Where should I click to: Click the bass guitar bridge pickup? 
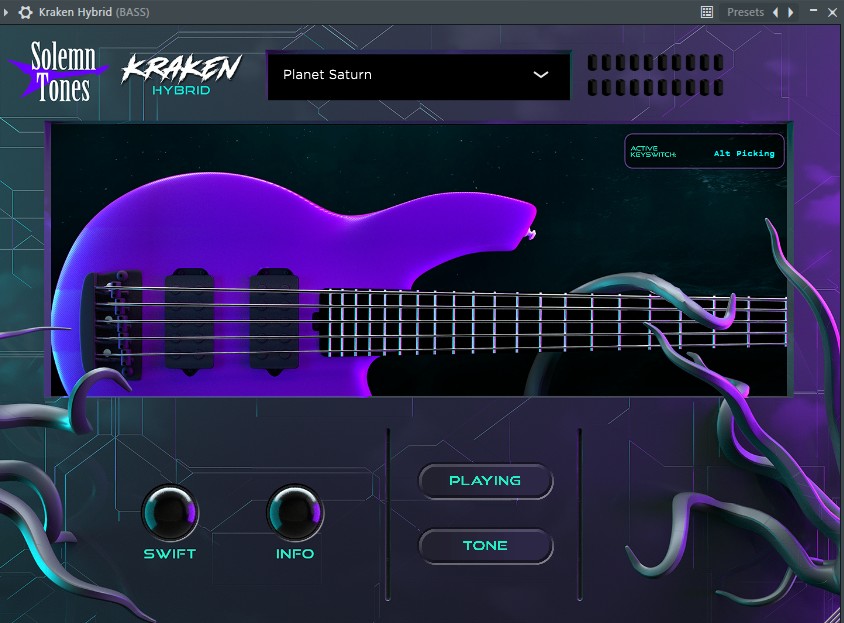coord(189,321)
